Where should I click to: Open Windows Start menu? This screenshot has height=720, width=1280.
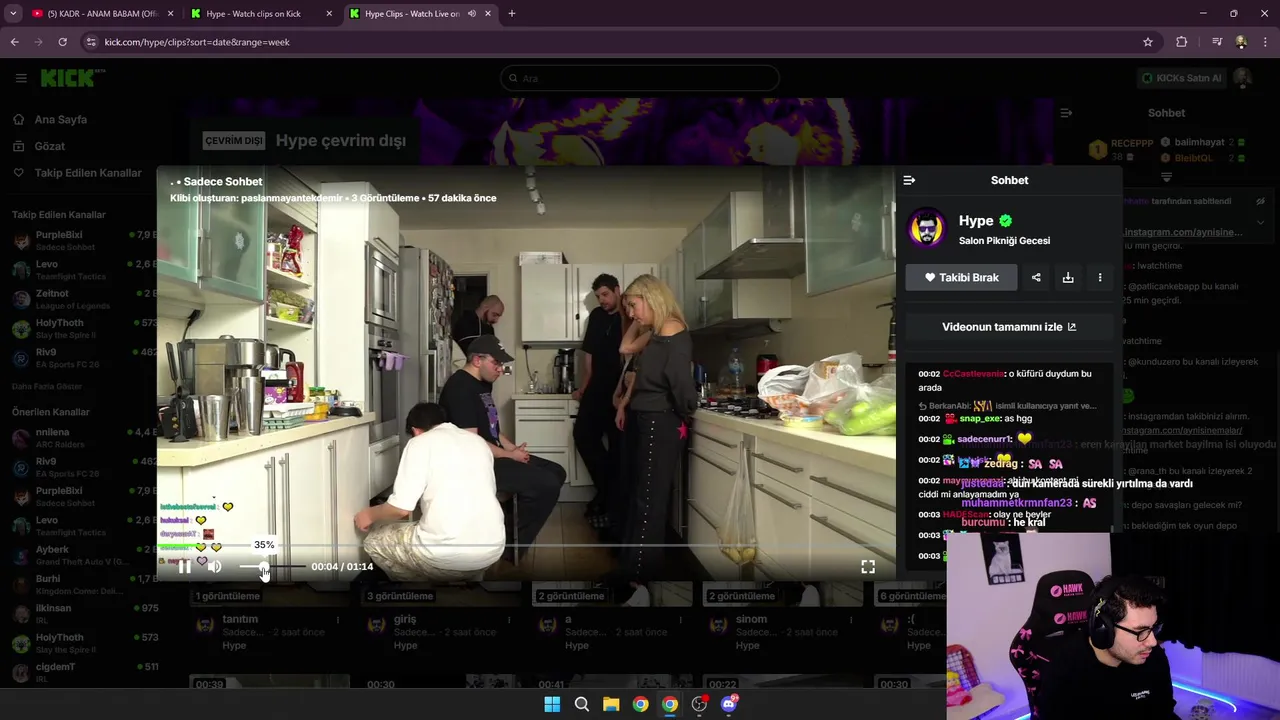click(552, 704)
